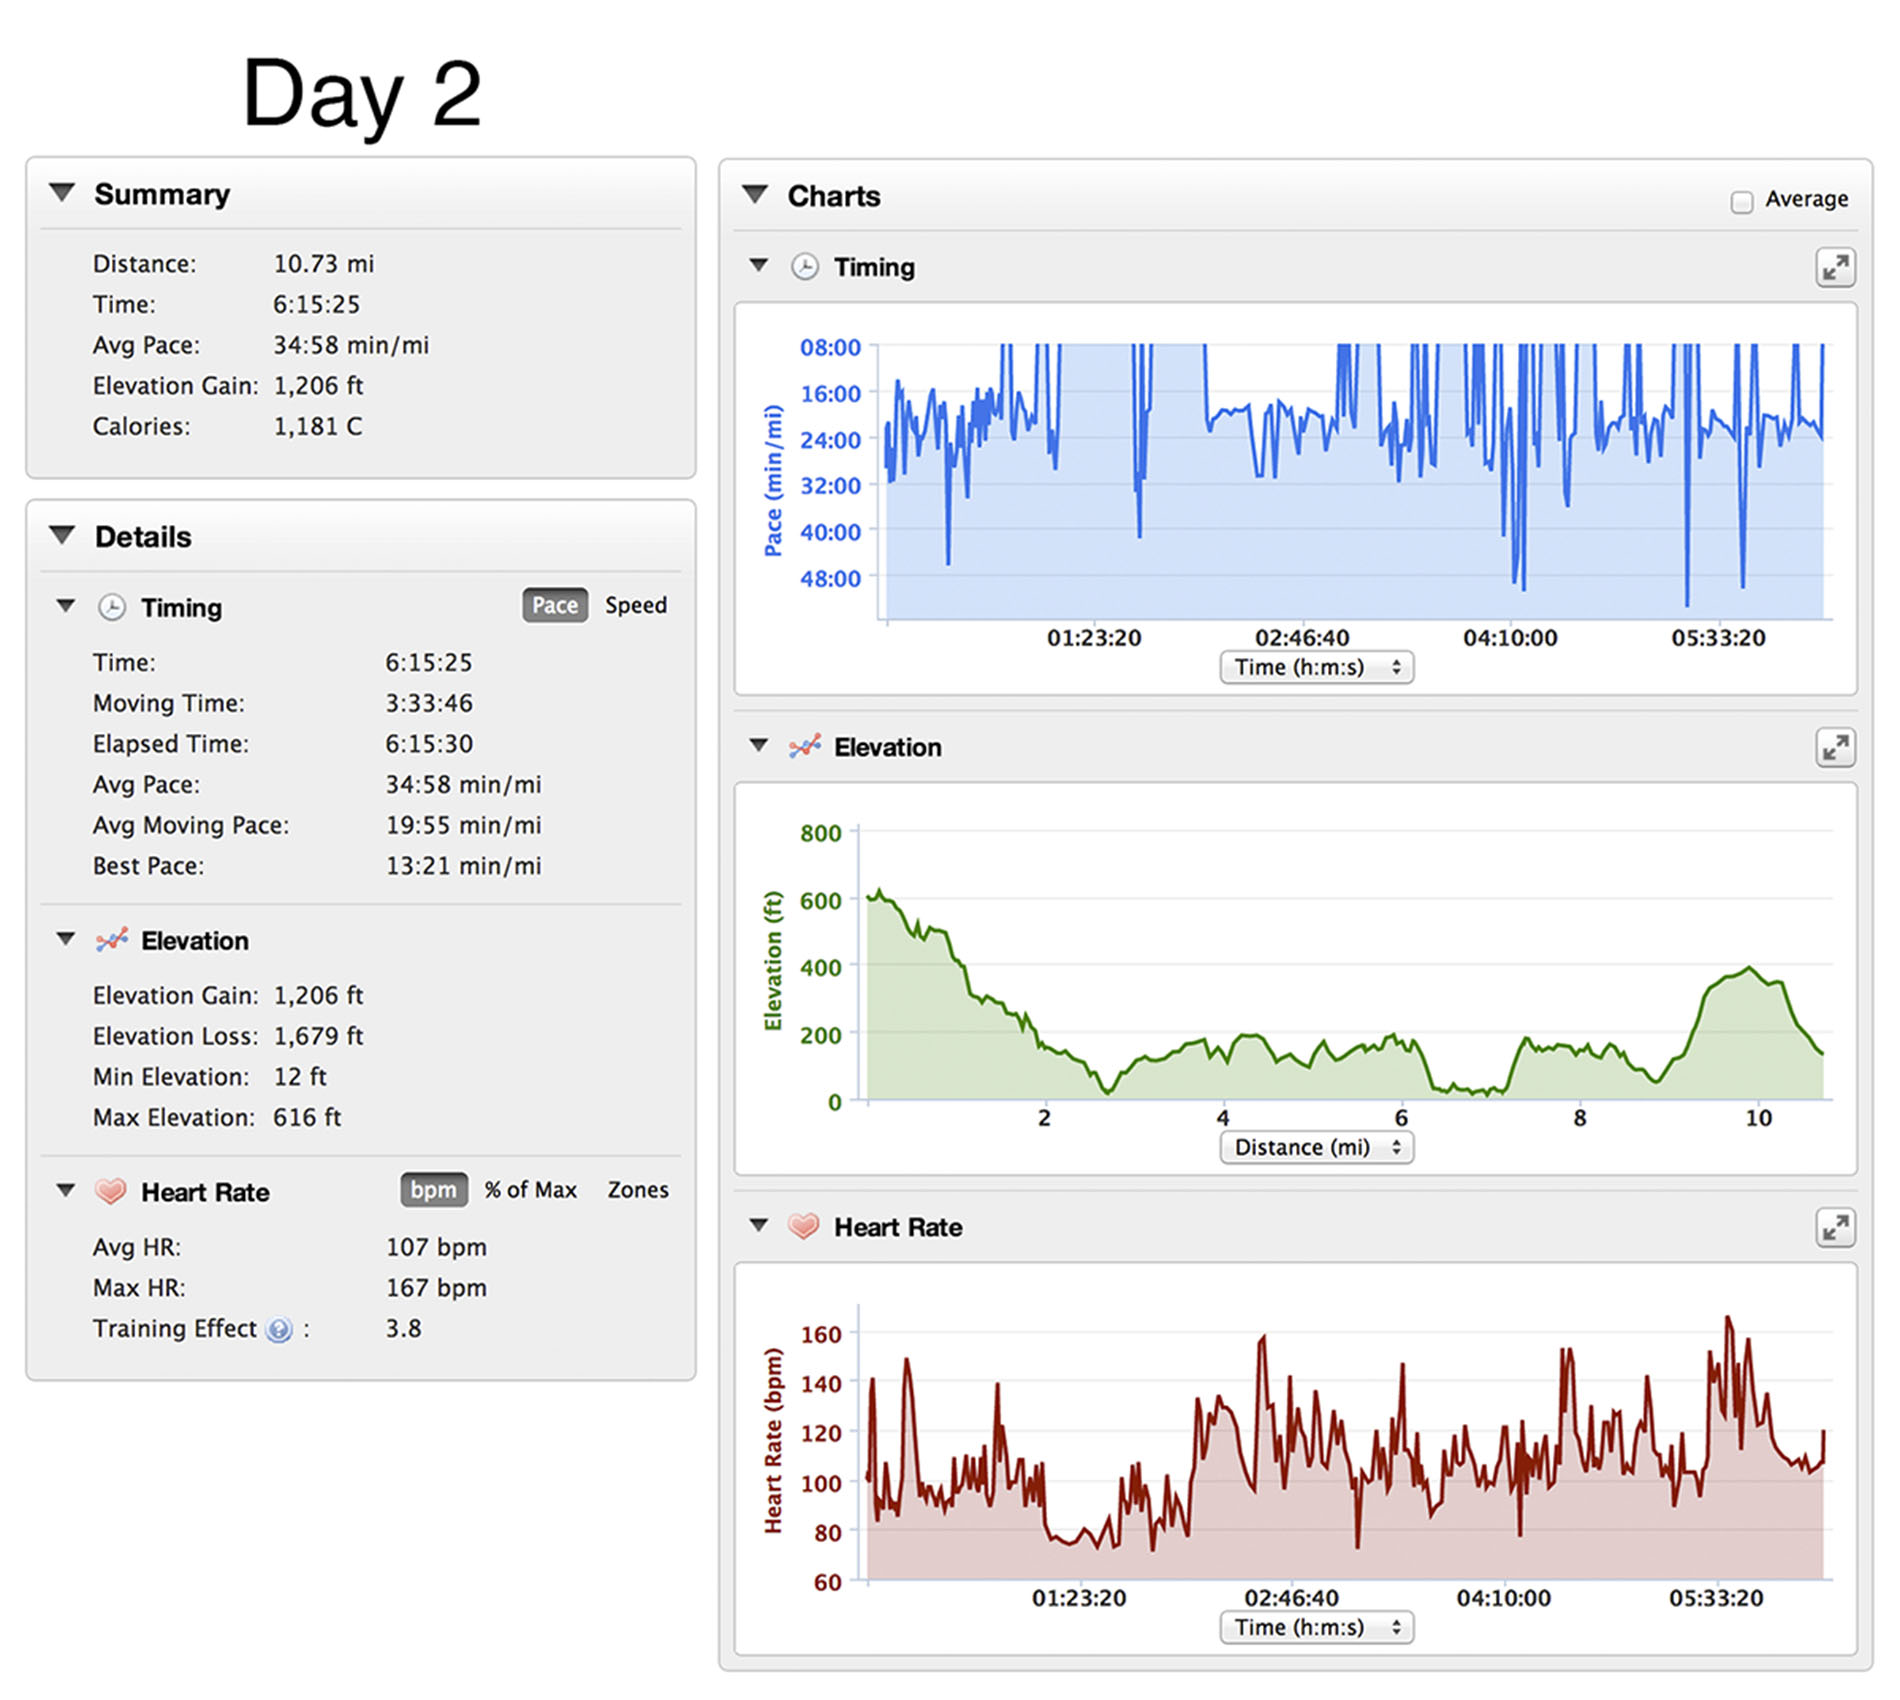1900x1700 pixels.
Task: Click the clock icon in Timing details
Action: click(112, 608)
